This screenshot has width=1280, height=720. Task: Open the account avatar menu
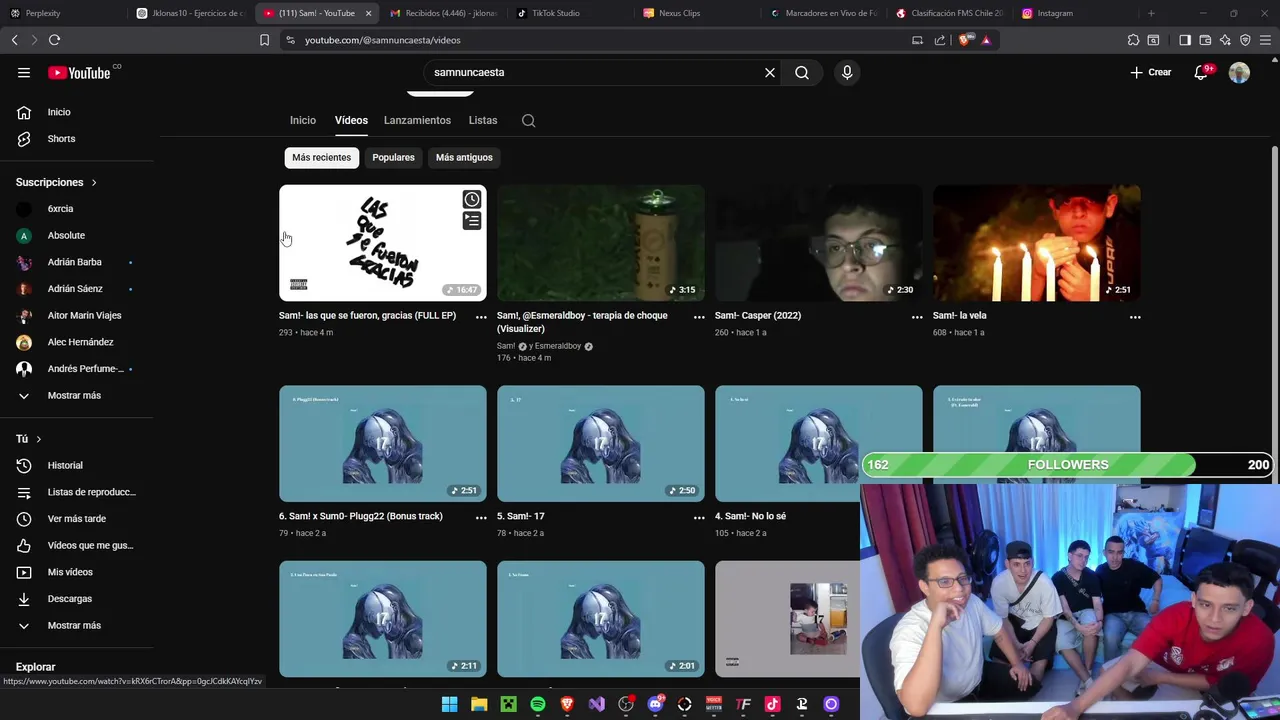(x=1239, y=72)
